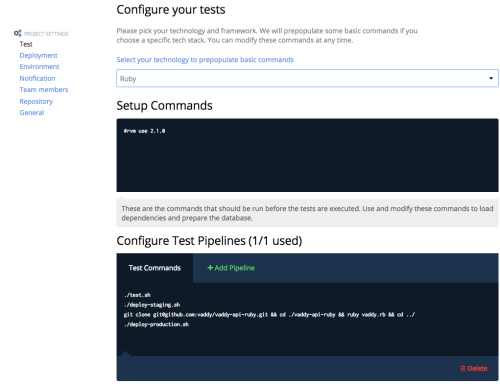Click the Project Settings gear icon

[17, 33]
